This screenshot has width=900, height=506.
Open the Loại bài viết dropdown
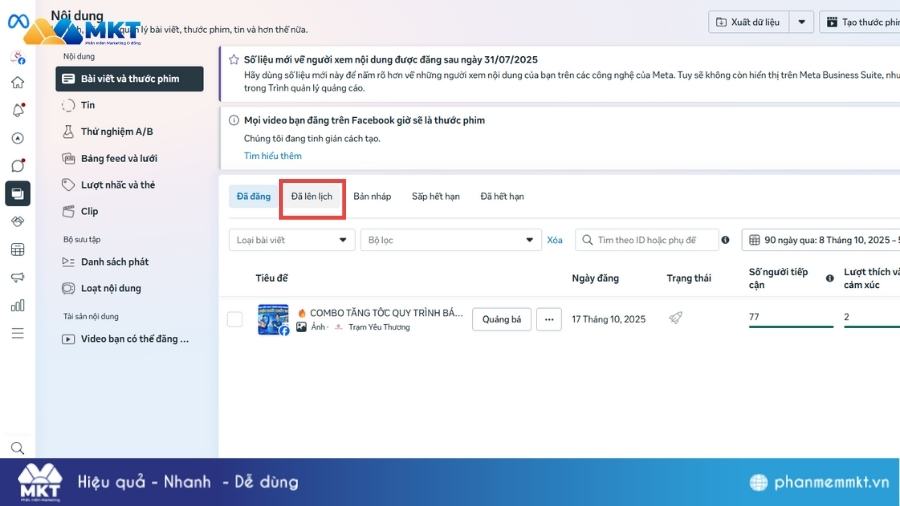click(x=292, y=240)
